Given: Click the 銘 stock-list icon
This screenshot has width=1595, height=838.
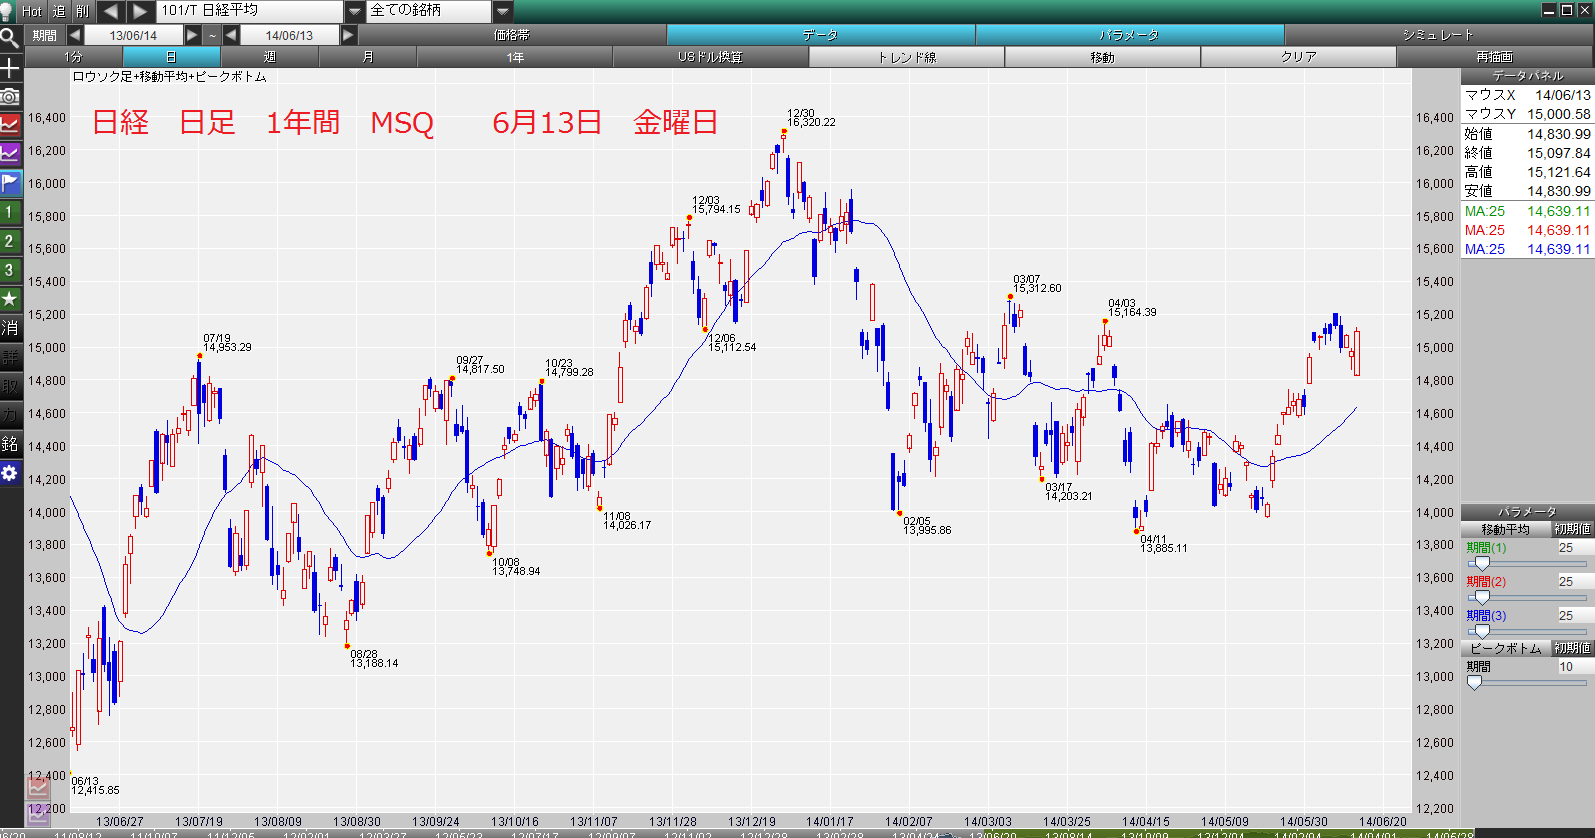Looking at the screenshot, I should coord(10,444).
